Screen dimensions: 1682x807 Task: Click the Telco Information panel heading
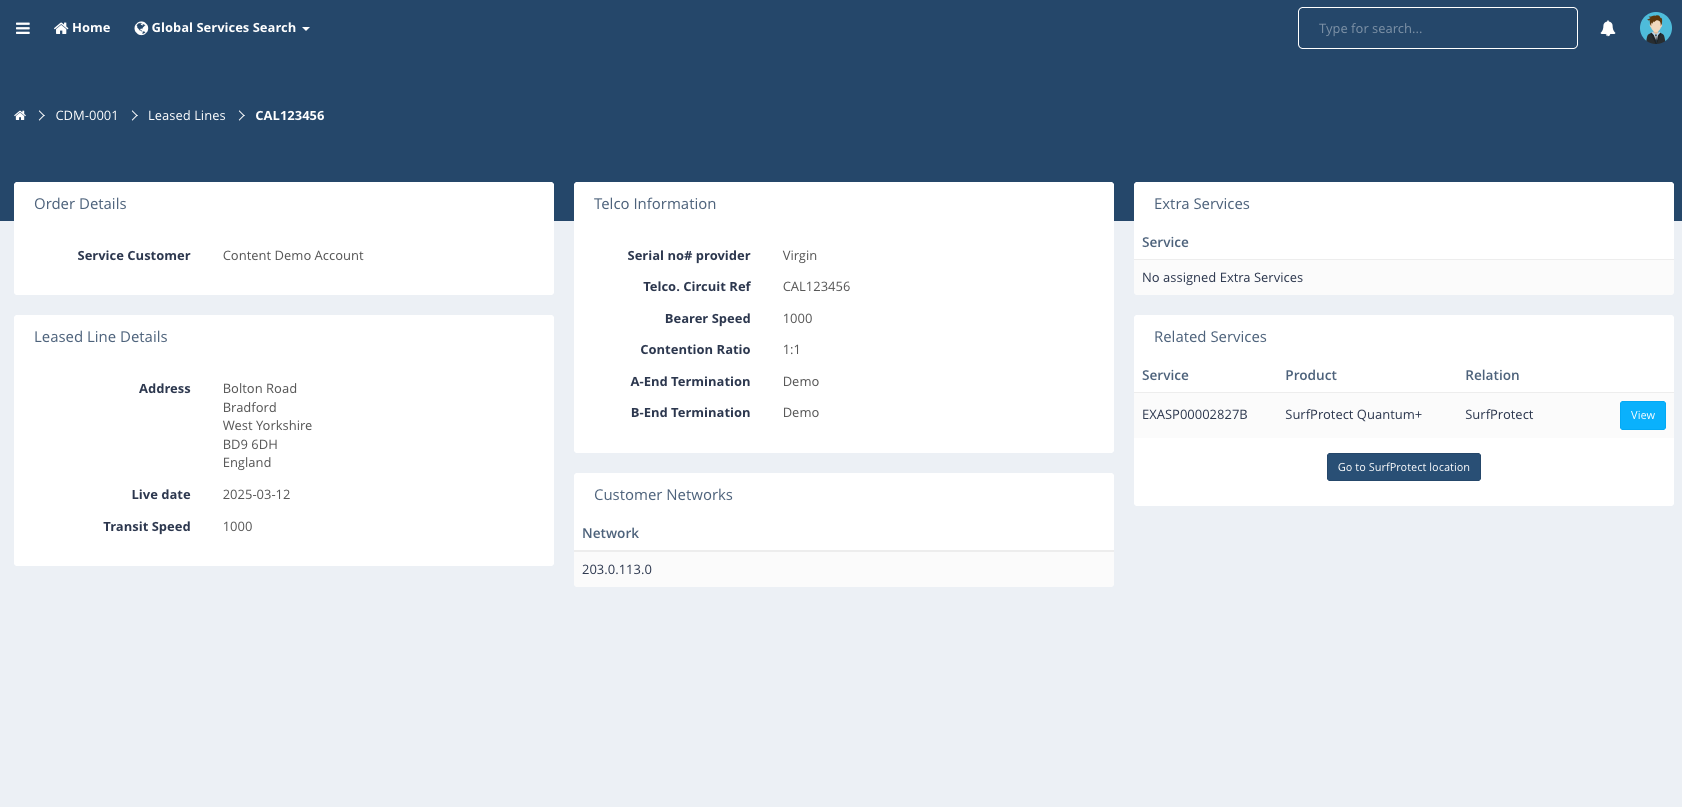pyautogui.click(x=655, y=204)
